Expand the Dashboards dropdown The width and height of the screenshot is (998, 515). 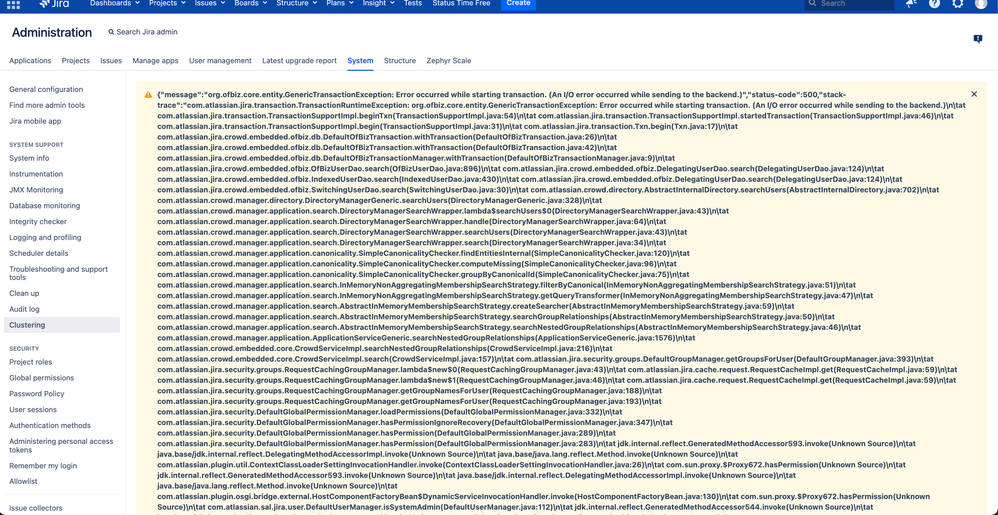tap(115, 3)
